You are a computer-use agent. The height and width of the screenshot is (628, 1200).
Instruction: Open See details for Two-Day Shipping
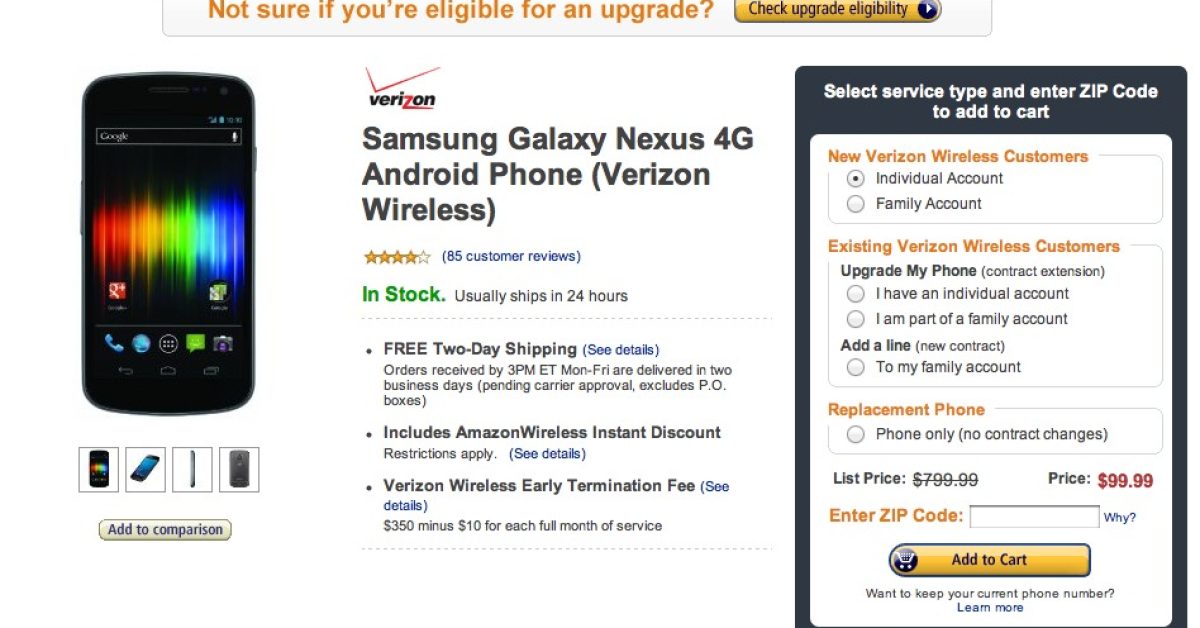[621, 350]
